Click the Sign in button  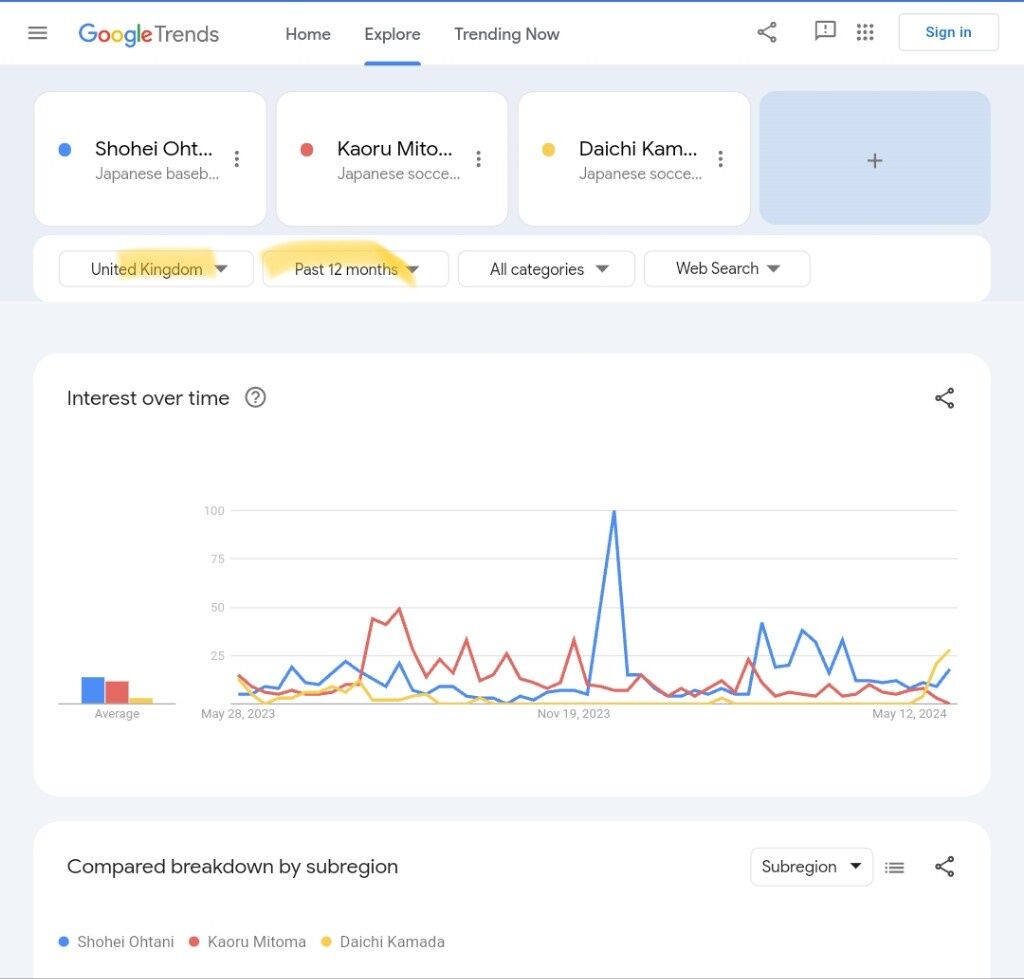tap(948, 32)
